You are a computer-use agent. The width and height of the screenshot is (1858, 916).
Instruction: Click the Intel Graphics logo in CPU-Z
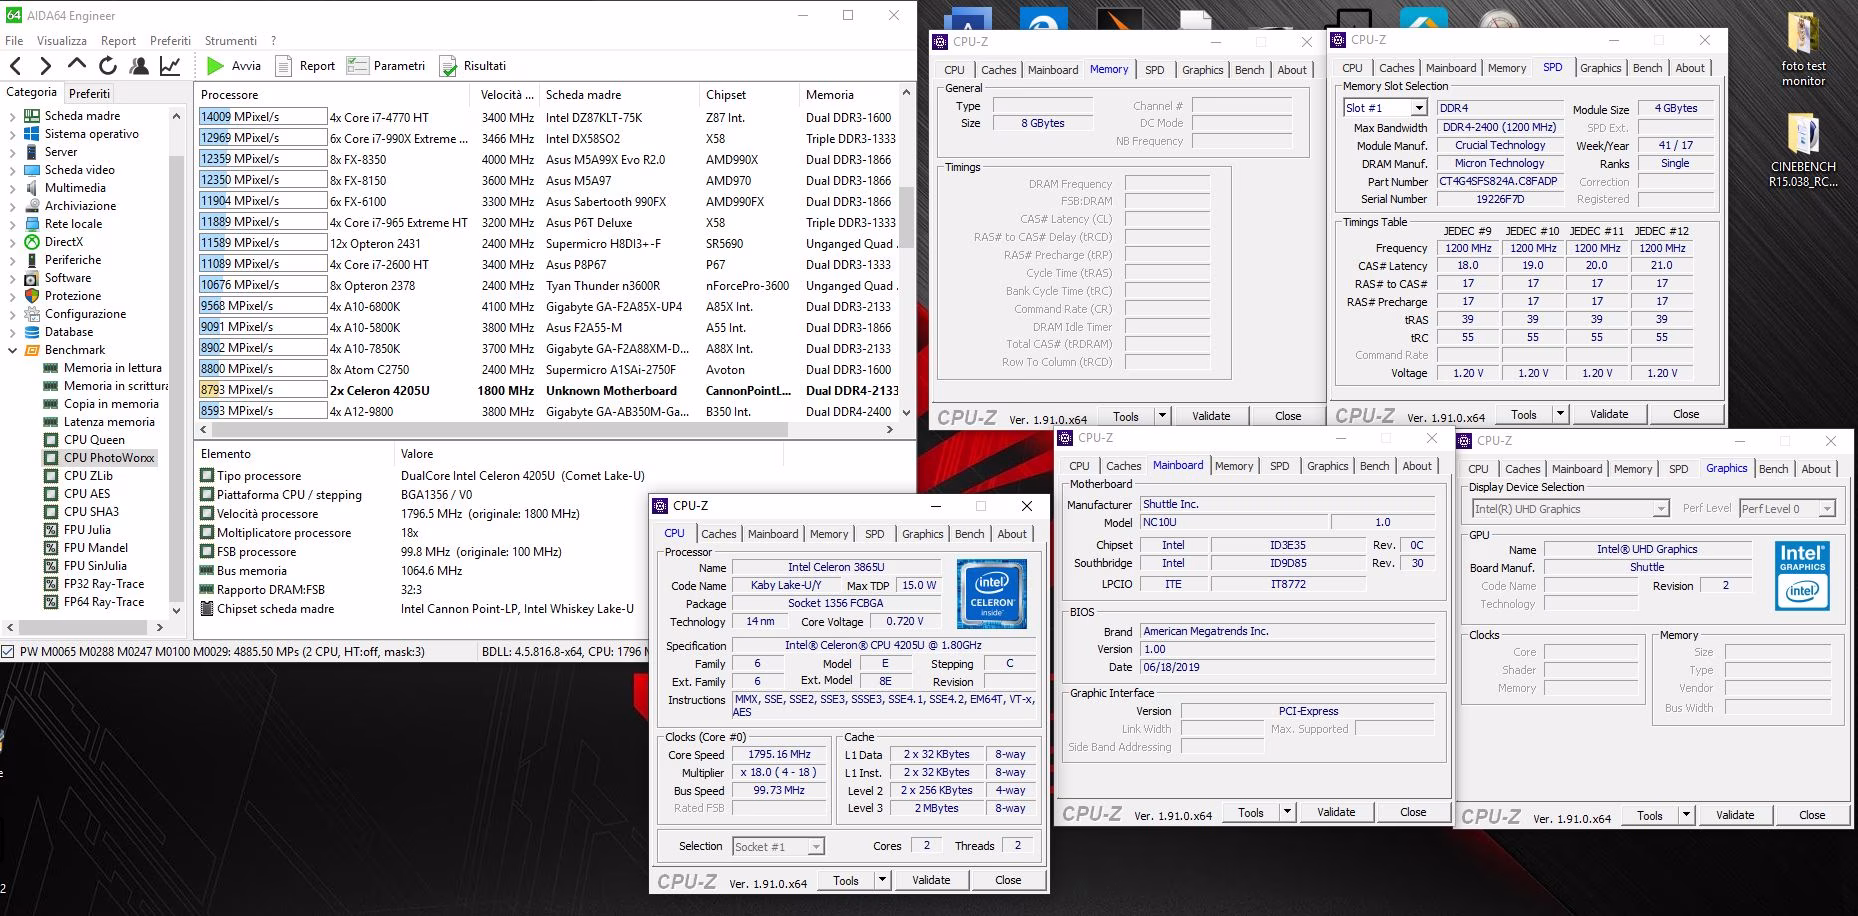[1802, 576]
